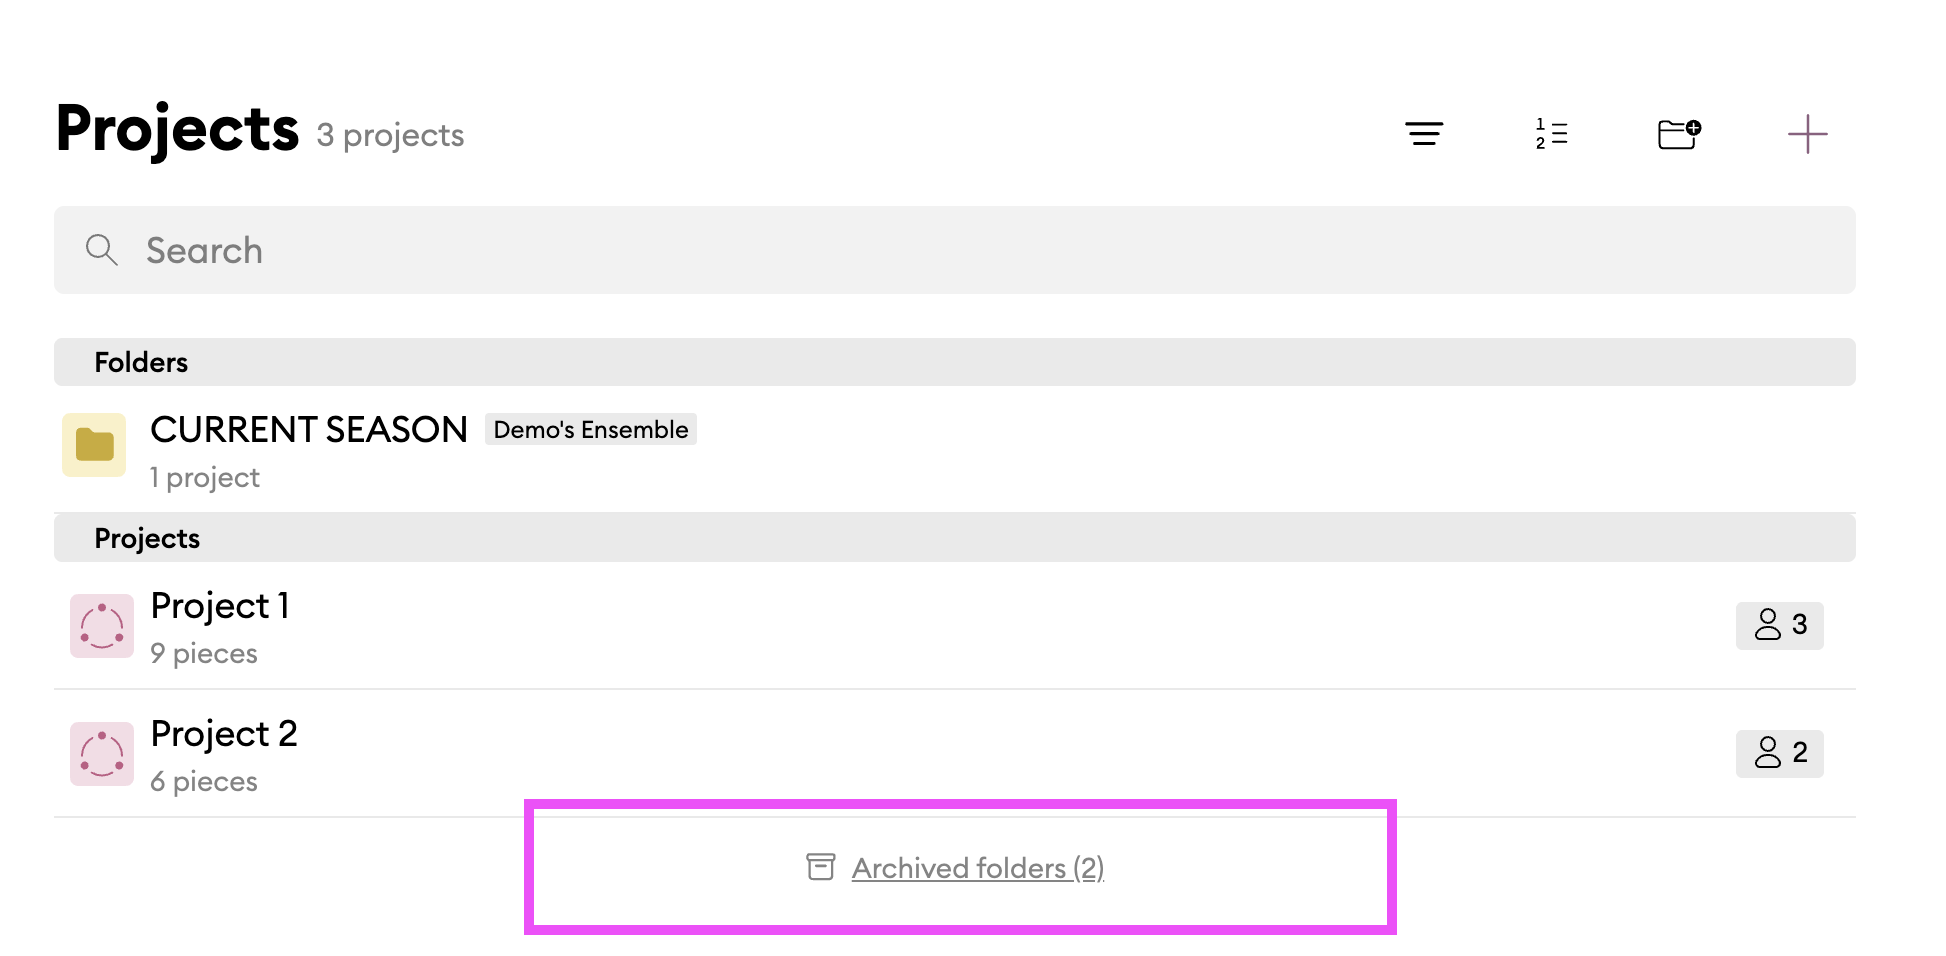Open Project 2 title
1946x956 pixels.
[224, 734]
